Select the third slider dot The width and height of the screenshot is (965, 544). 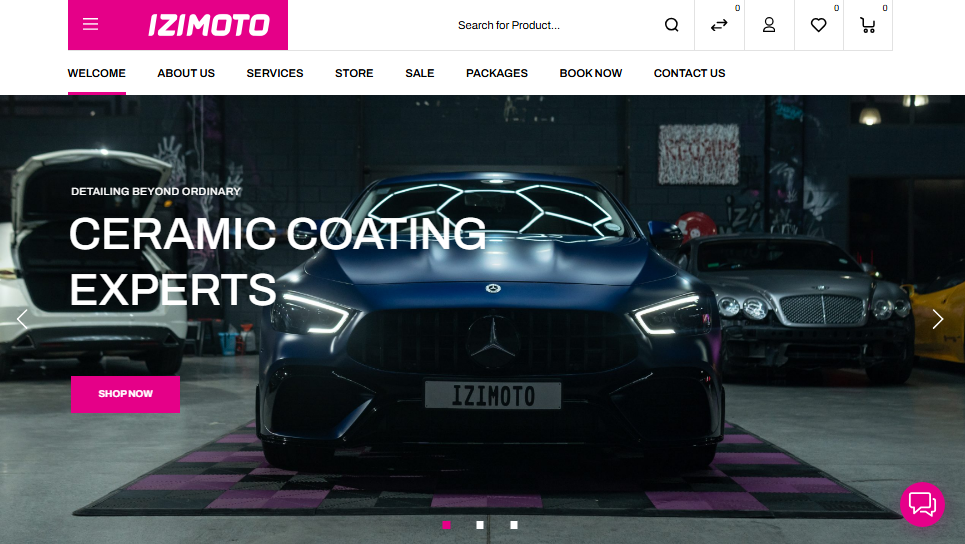514,525
